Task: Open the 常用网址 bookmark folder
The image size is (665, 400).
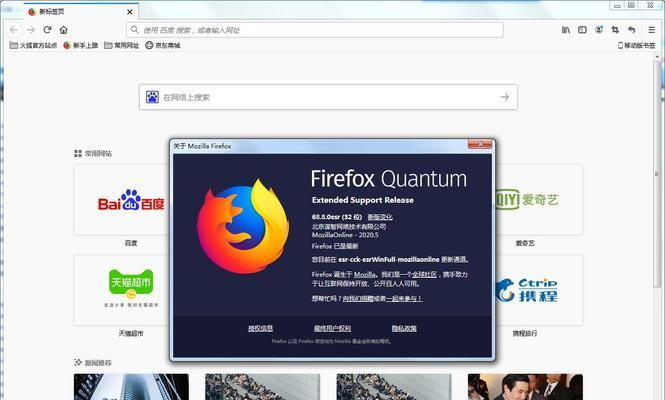Action: (x=122, y=45)
